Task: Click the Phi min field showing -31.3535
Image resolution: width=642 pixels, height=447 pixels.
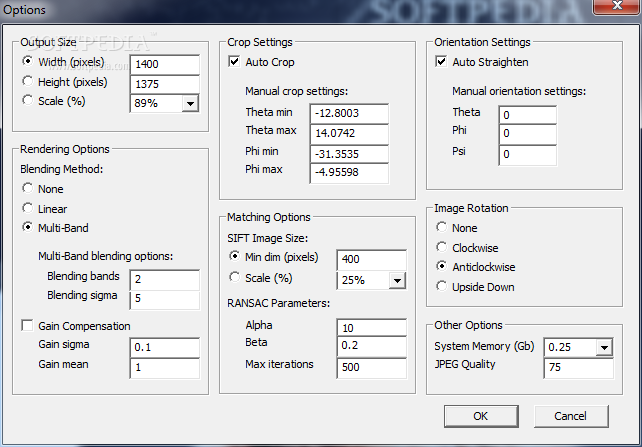Action: click(349, 154)
